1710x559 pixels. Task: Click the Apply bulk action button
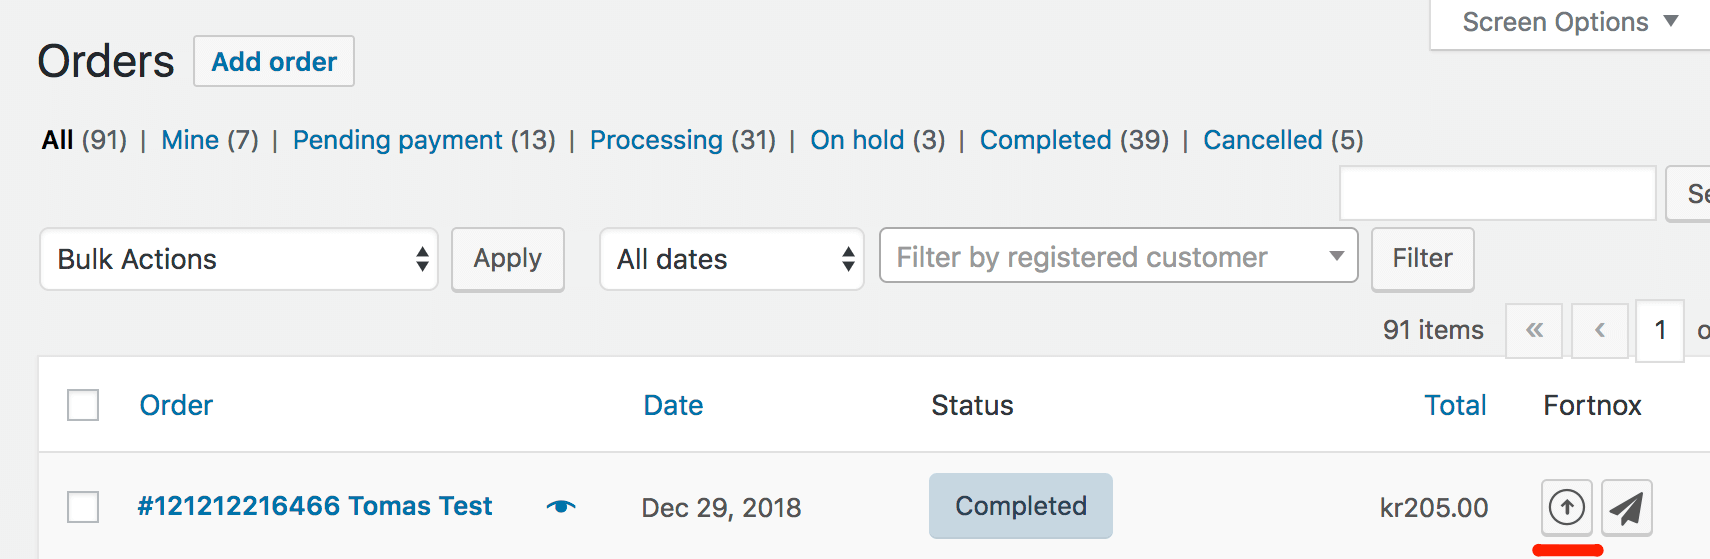tap(508, 259)
